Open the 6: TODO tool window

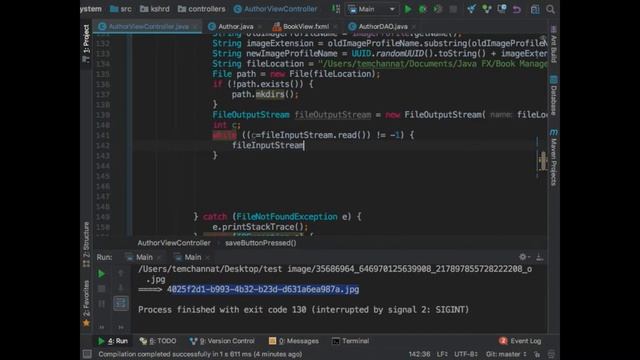pyautogui.click(x=158, y=341)
